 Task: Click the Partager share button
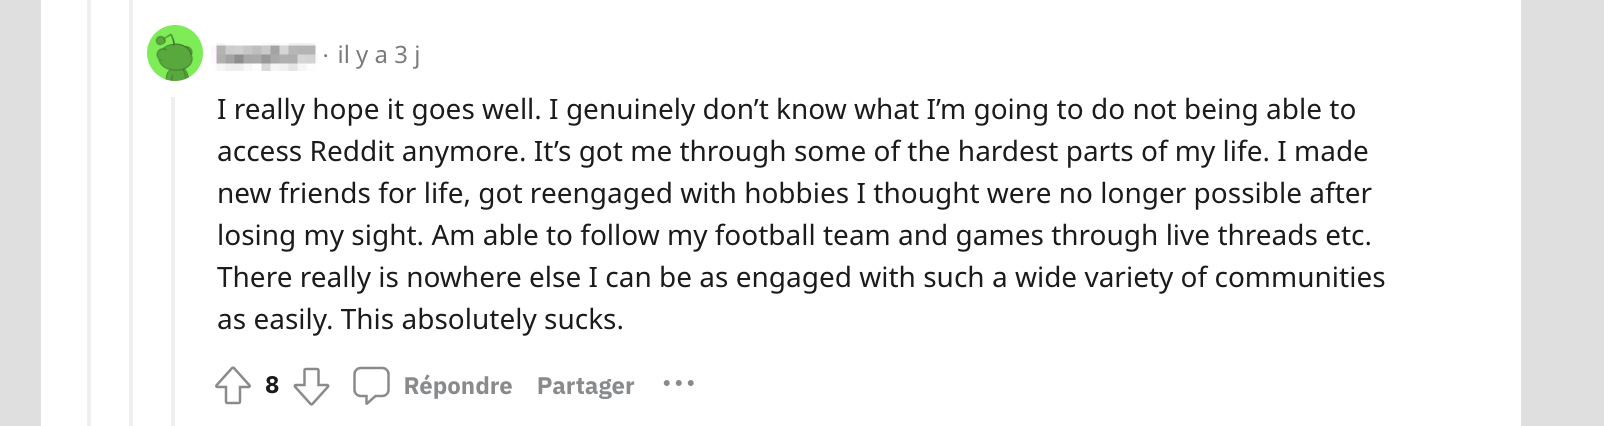(x=585, y=386)
